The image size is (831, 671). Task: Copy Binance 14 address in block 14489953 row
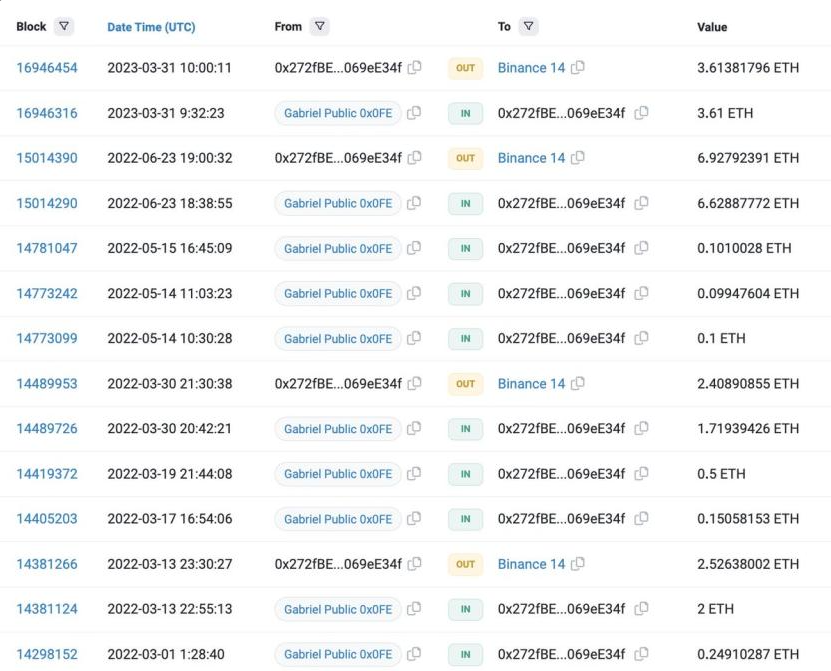578,383
